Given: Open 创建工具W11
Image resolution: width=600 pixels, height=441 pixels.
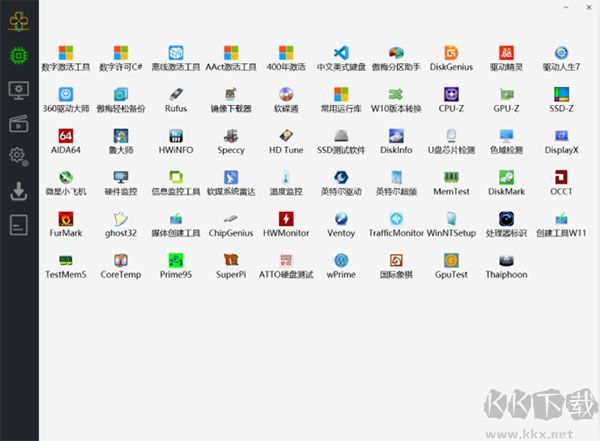Looking at the screenshot, I should pos(561,225).
